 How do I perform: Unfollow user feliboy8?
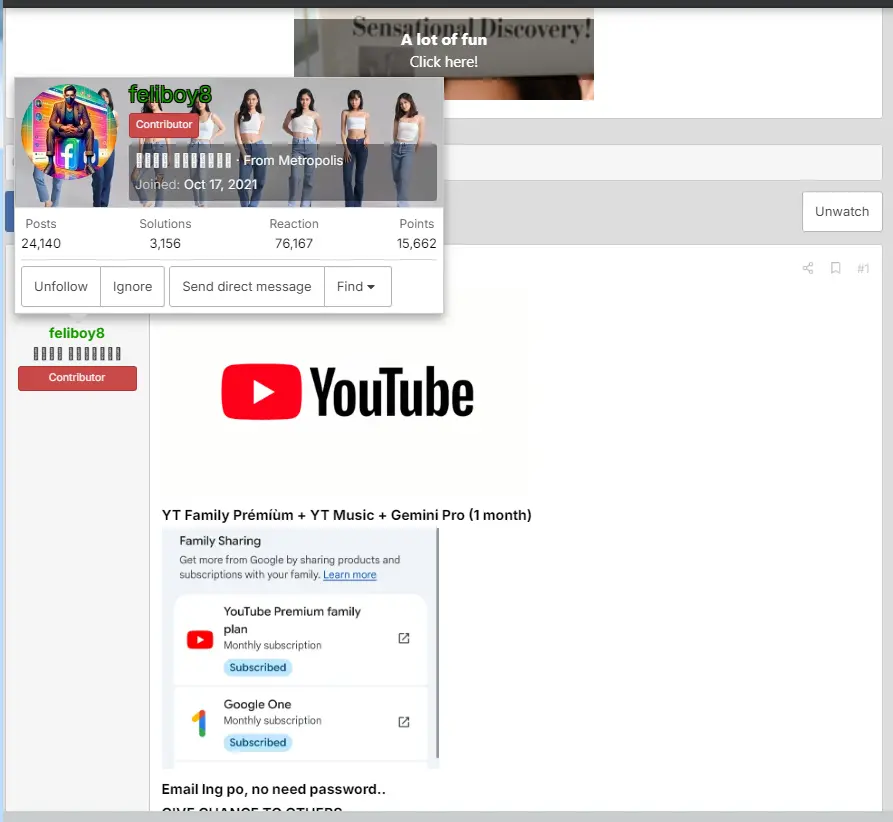click(x=61, y=287)
